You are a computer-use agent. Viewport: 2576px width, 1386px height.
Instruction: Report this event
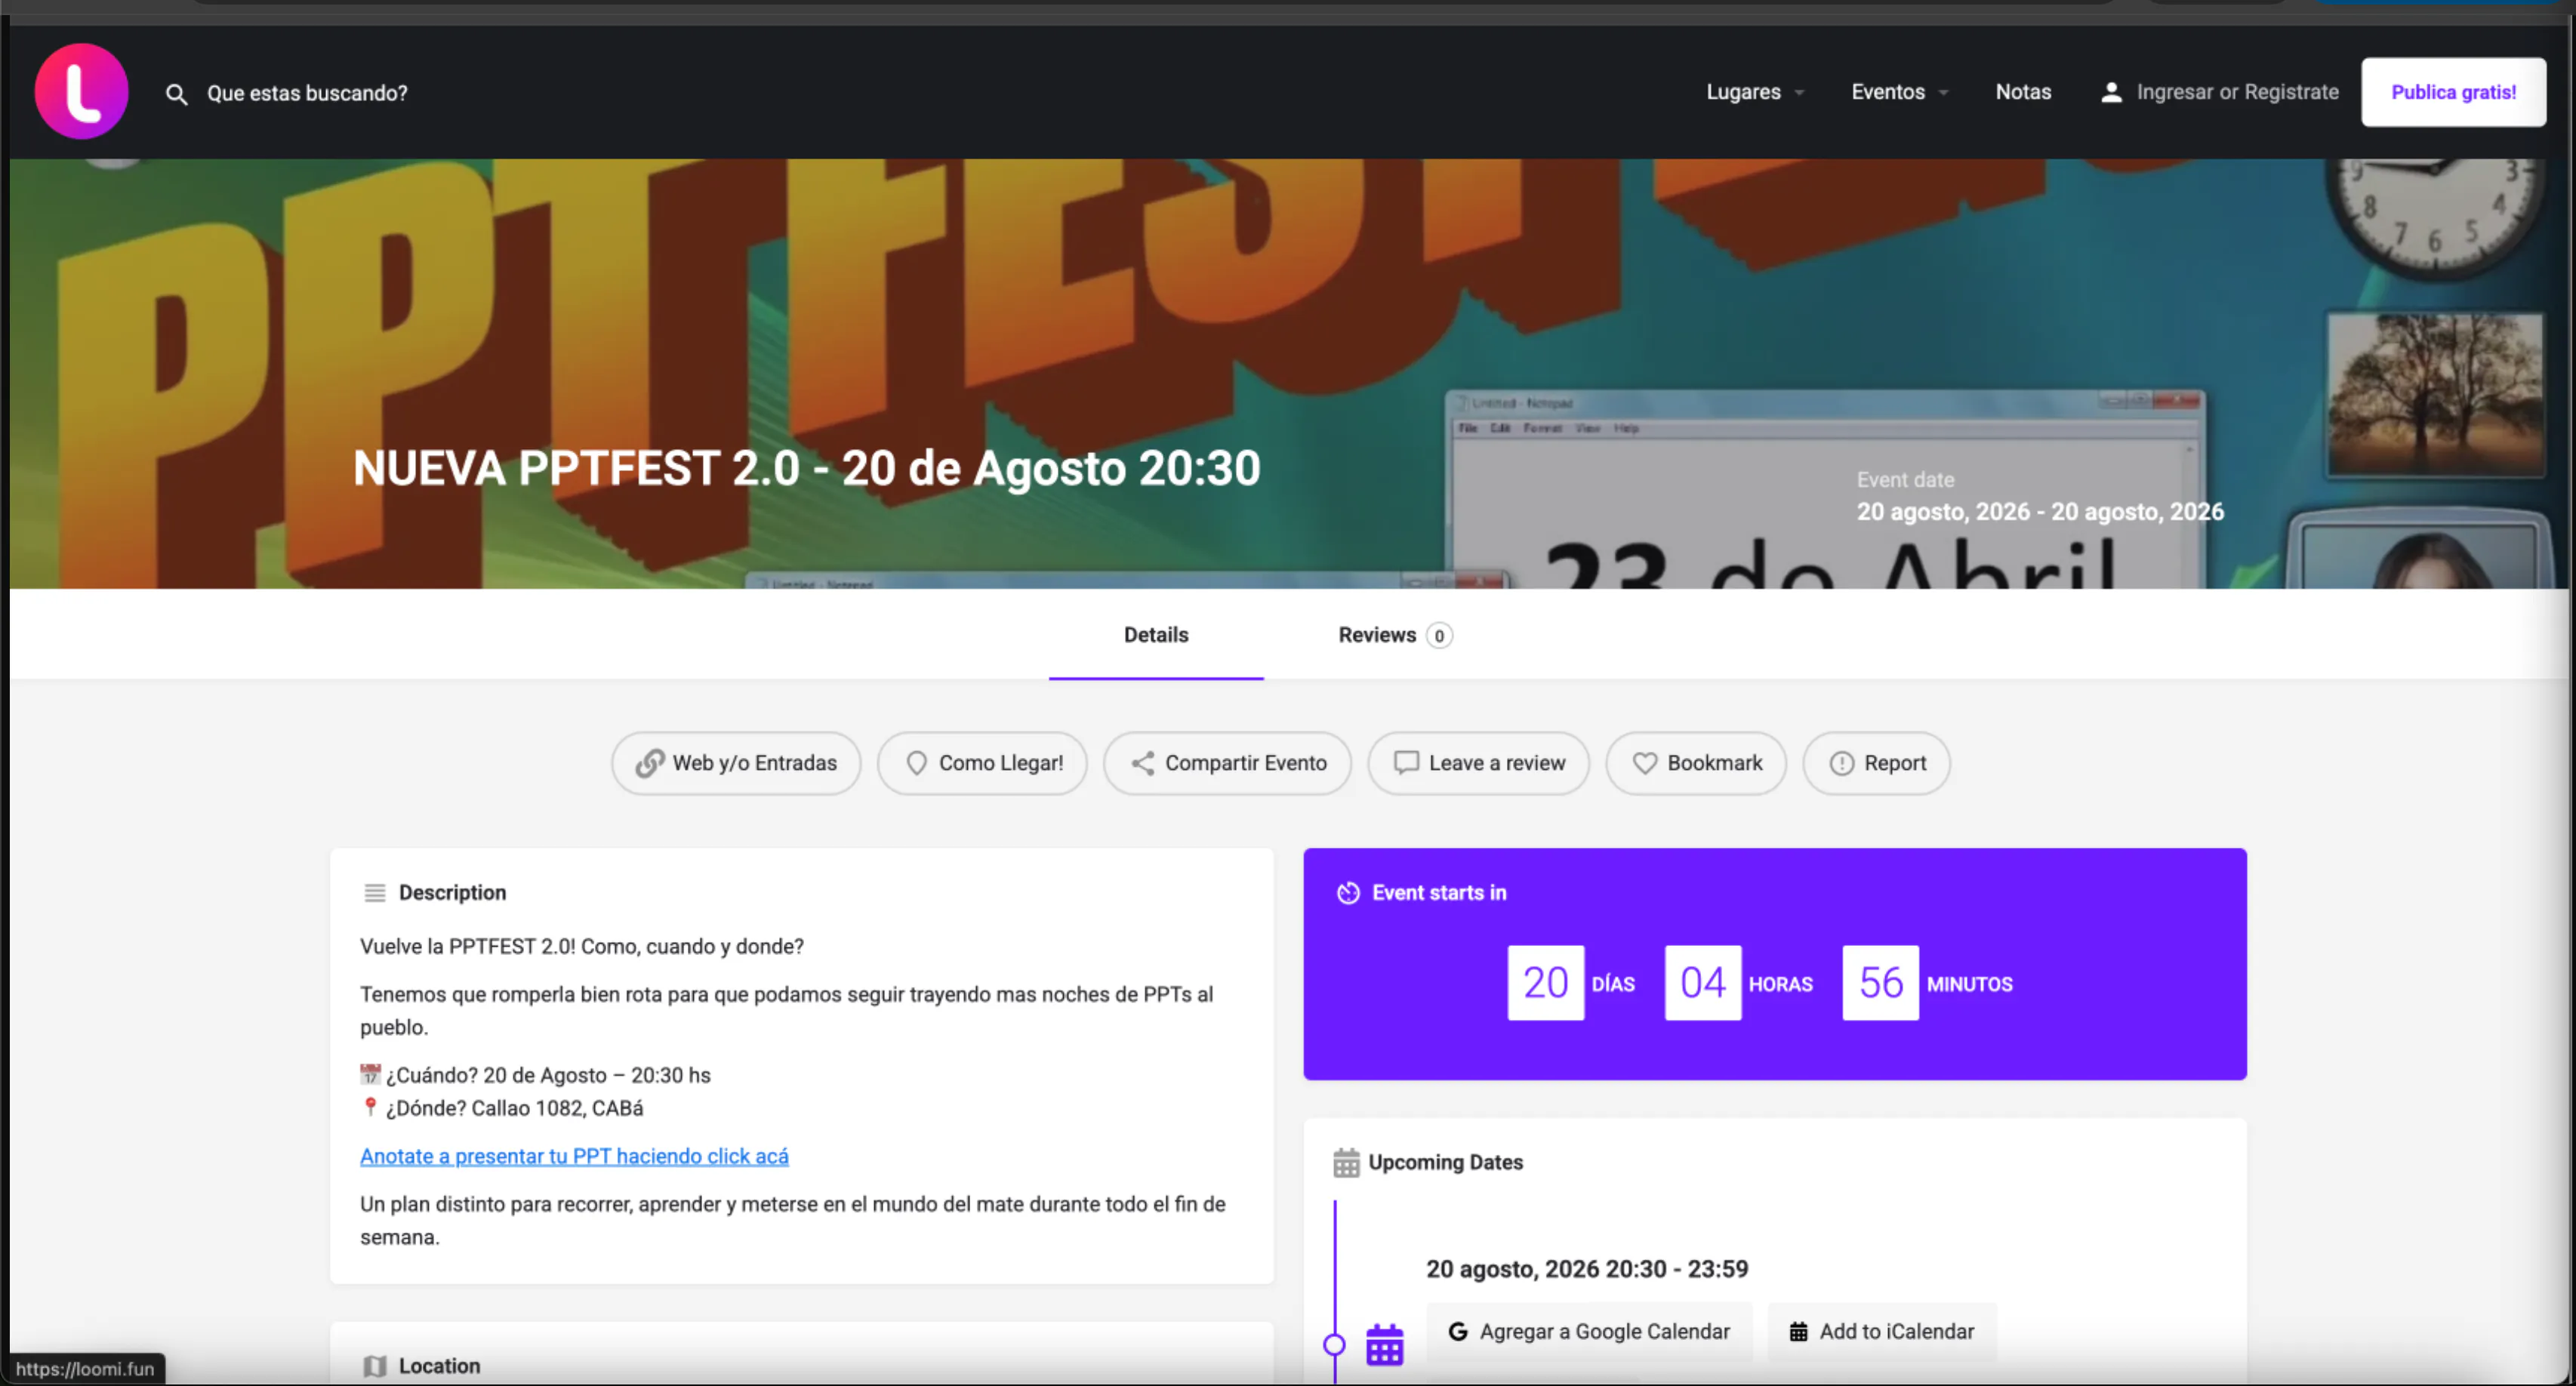(1877, 763)
